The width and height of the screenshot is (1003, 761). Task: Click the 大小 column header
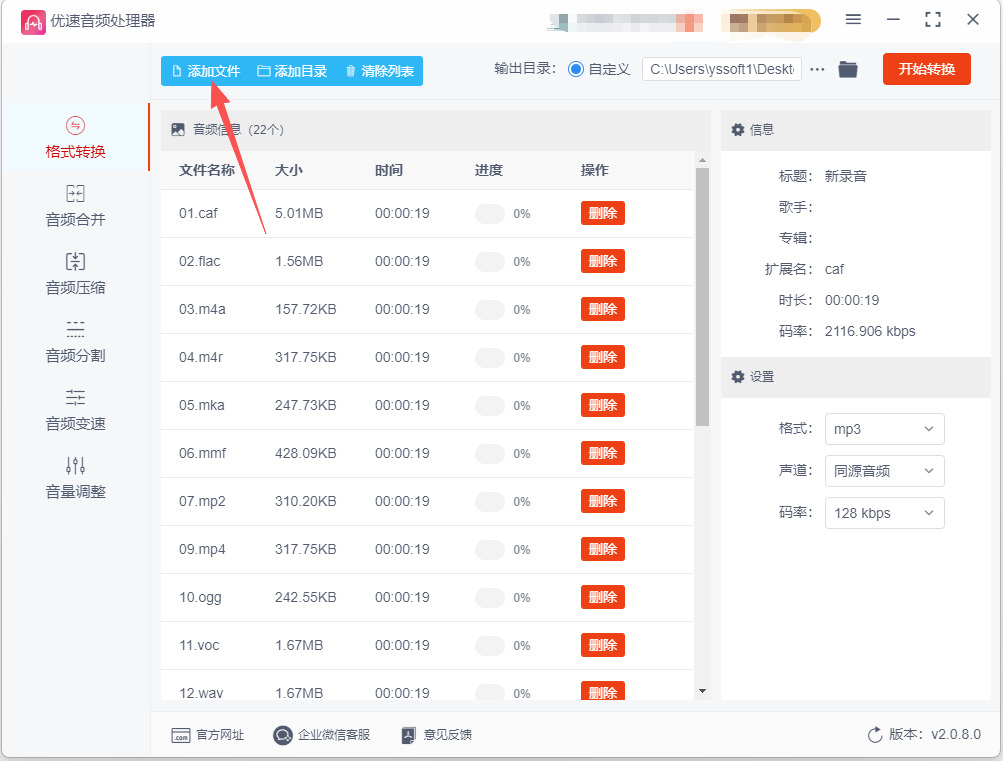click(x=288, y=170)
